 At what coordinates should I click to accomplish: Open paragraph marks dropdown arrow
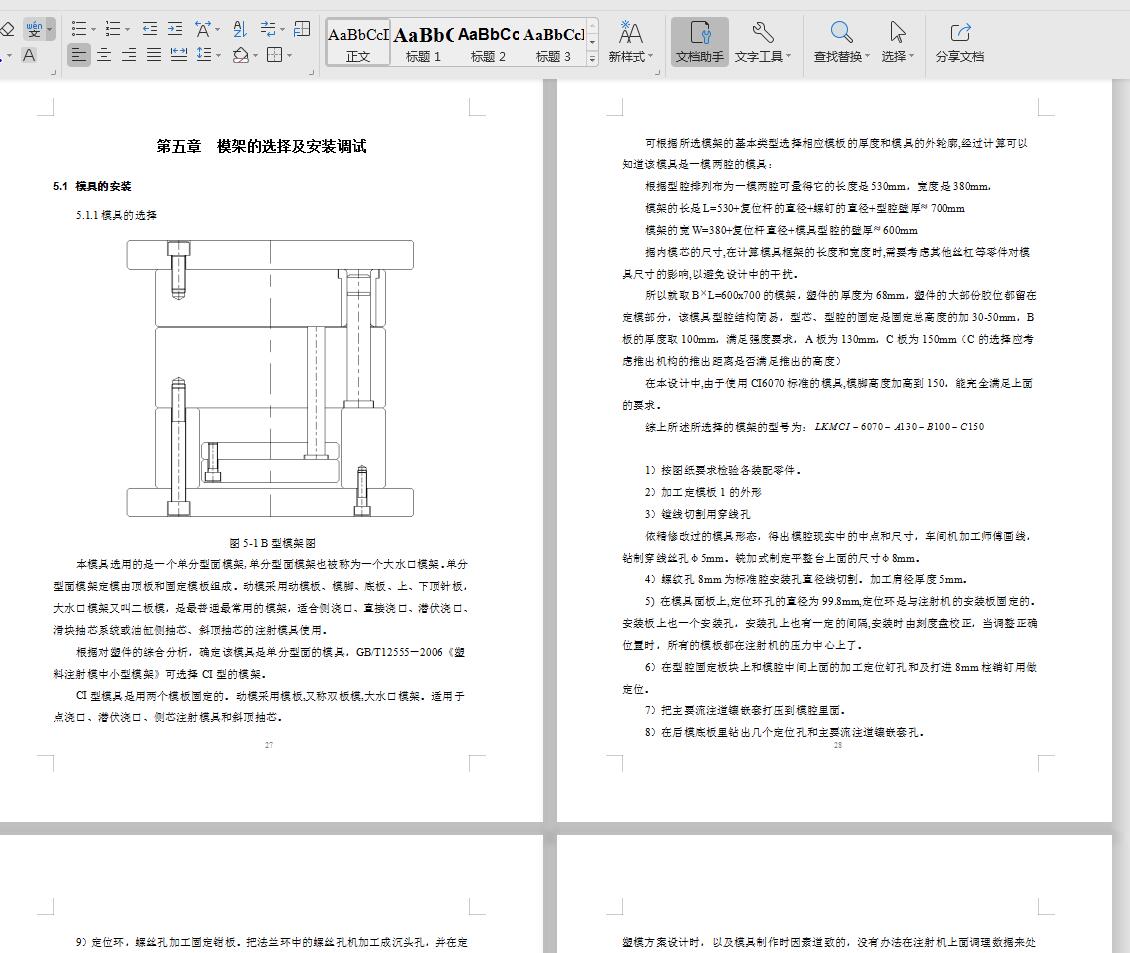[x=282, y=30]
